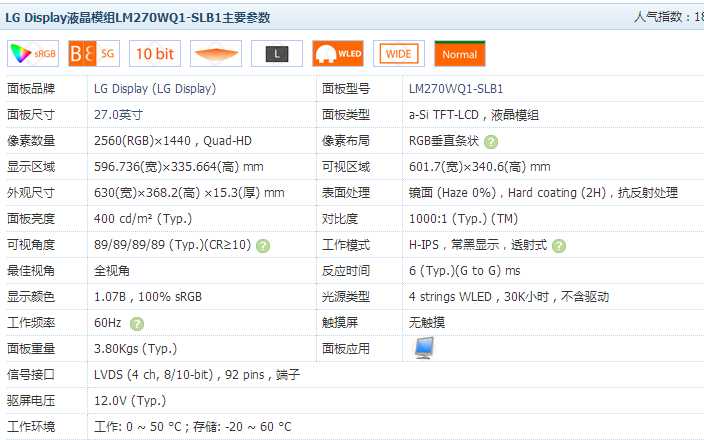
Task: Click 1.07B, 100% sRGB value
Action: coord(148,297)
